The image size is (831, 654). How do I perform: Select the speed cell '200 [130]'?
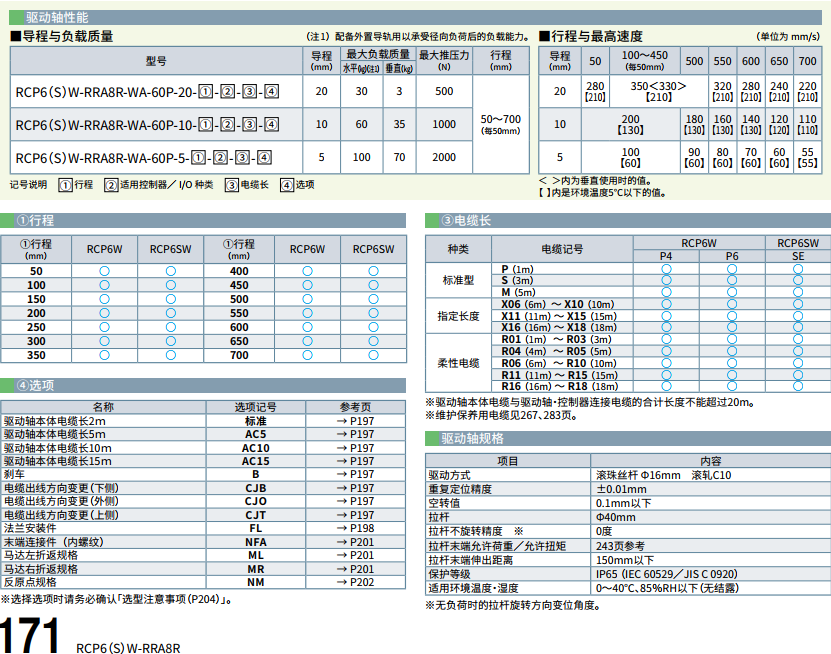coord(631,124)
